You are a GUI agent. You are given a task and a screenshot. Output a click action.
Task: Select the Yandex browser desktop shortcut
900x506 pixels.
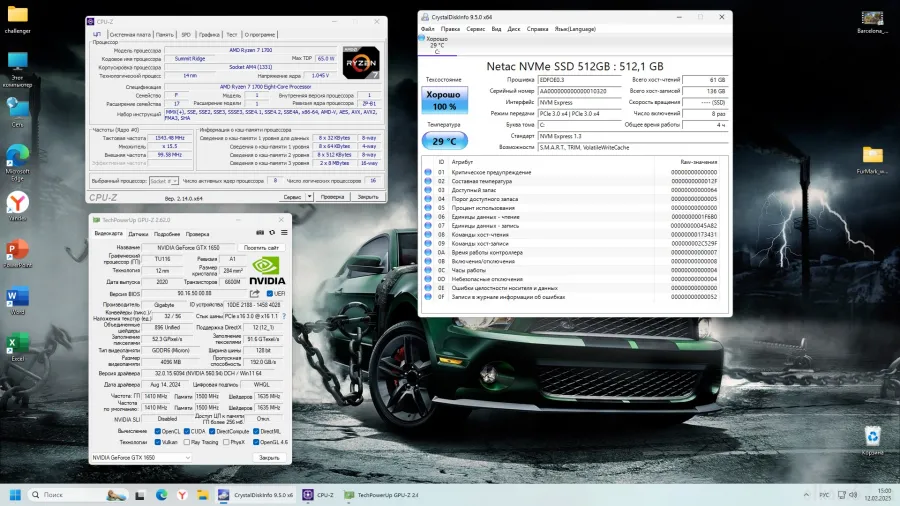click(17, 207)
